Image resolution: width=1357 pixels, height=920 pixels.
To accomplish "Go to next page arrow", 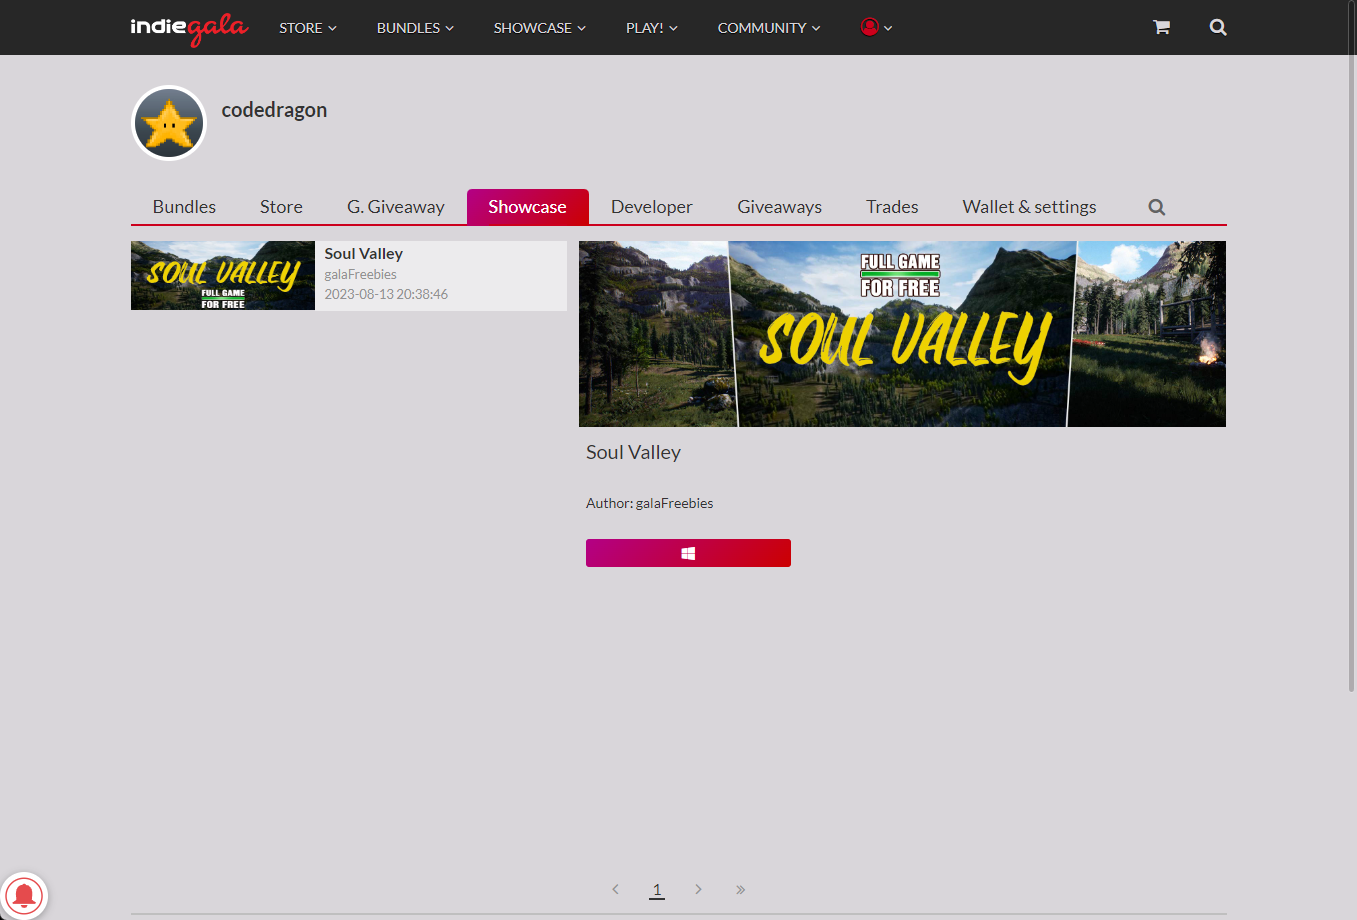I will [x=698, y=889].
